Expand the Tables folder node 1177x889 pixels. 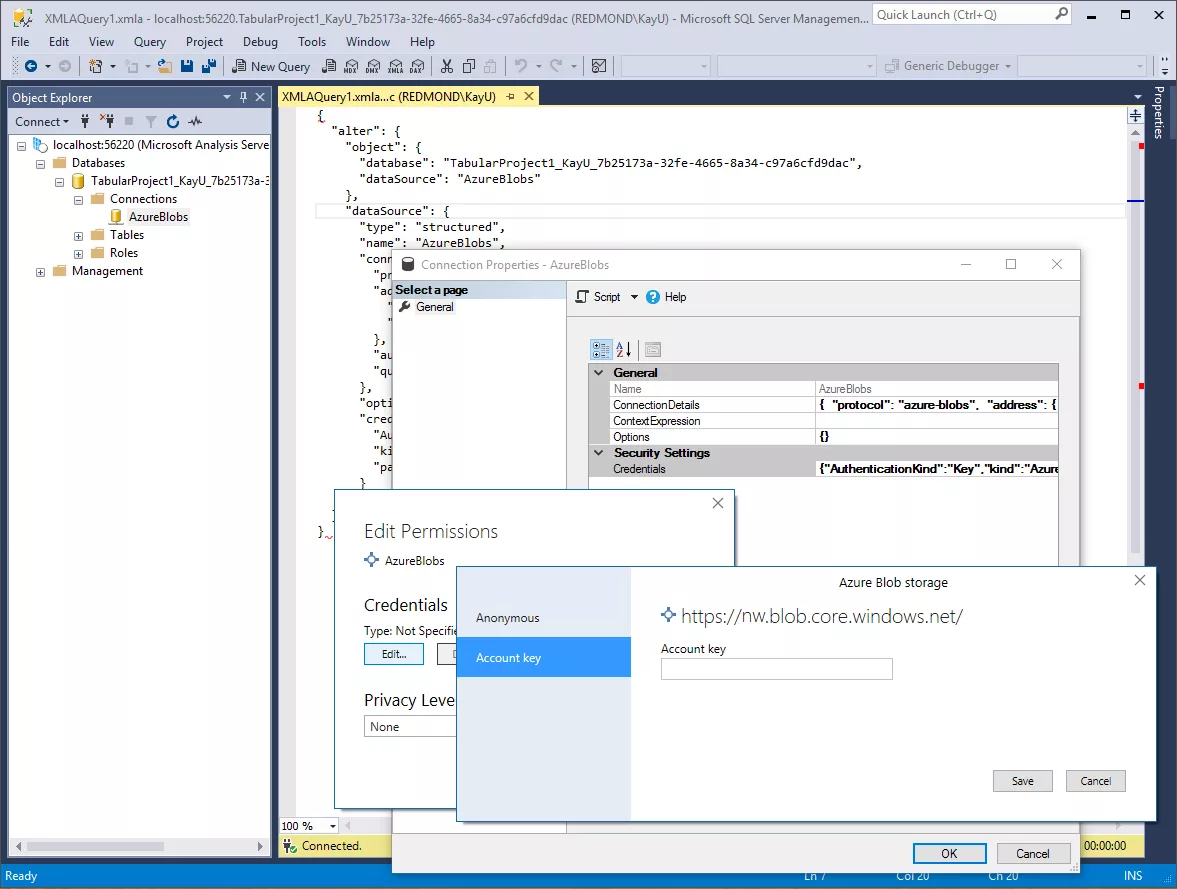pos(78,236)
